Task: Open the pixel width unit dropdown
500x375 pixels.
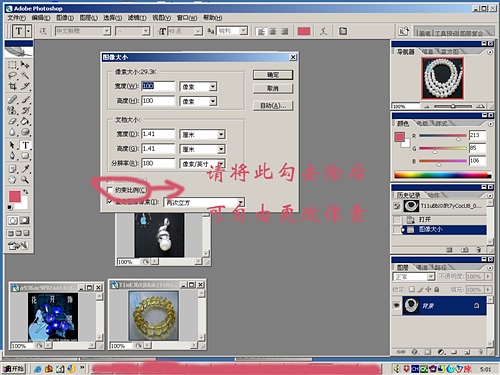Action: [198, 87]
